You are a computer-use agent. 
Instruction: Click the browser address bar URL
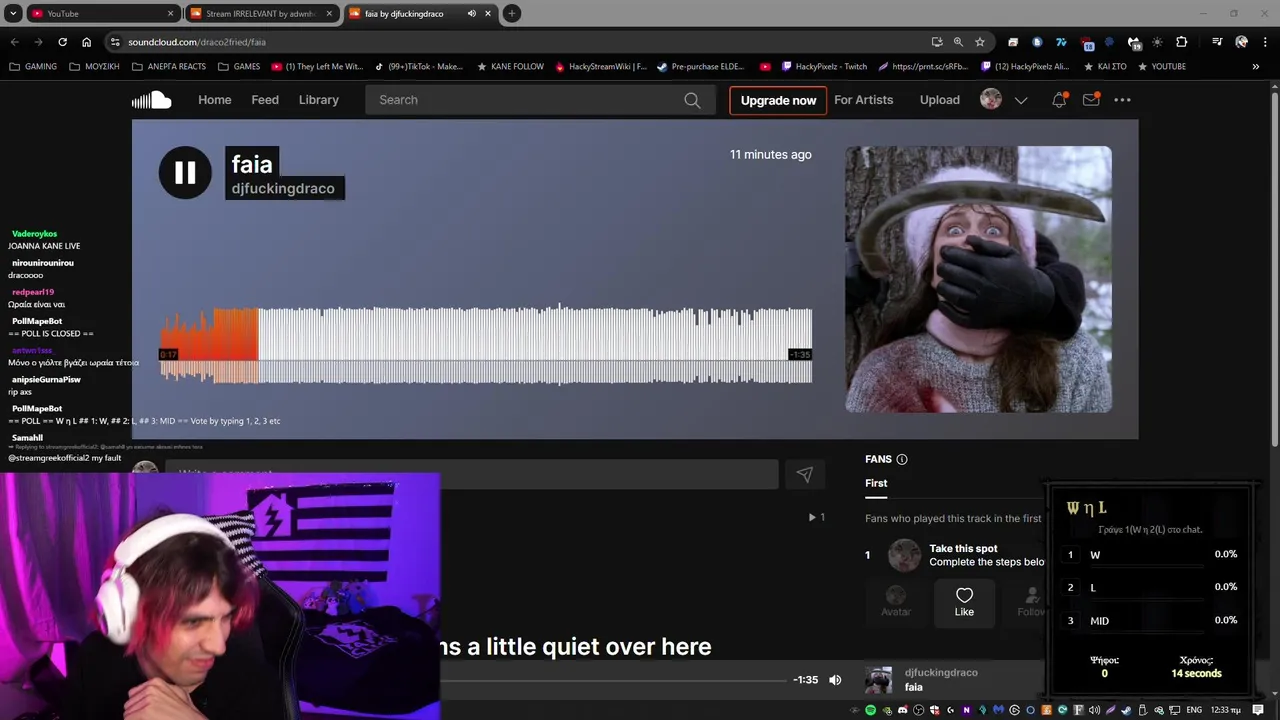197,42
